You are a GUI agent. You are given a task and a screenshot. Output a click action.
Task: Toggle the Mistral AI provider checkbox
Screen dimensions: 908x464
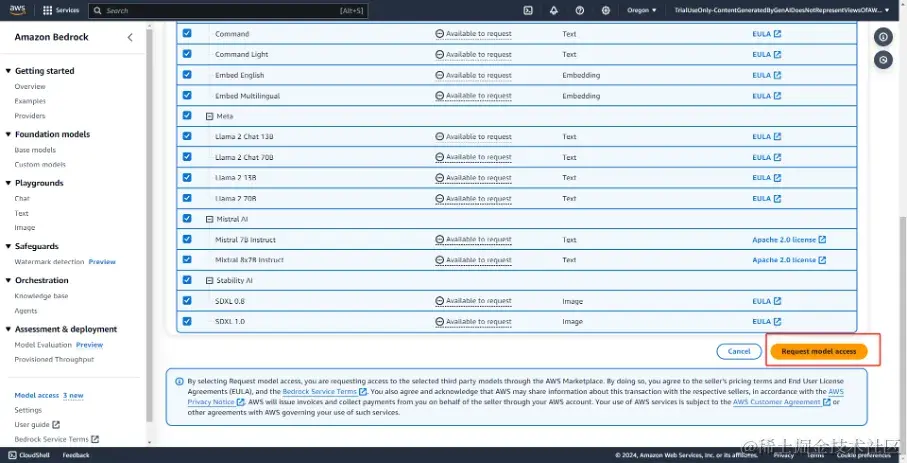click(x=187, y=218)
